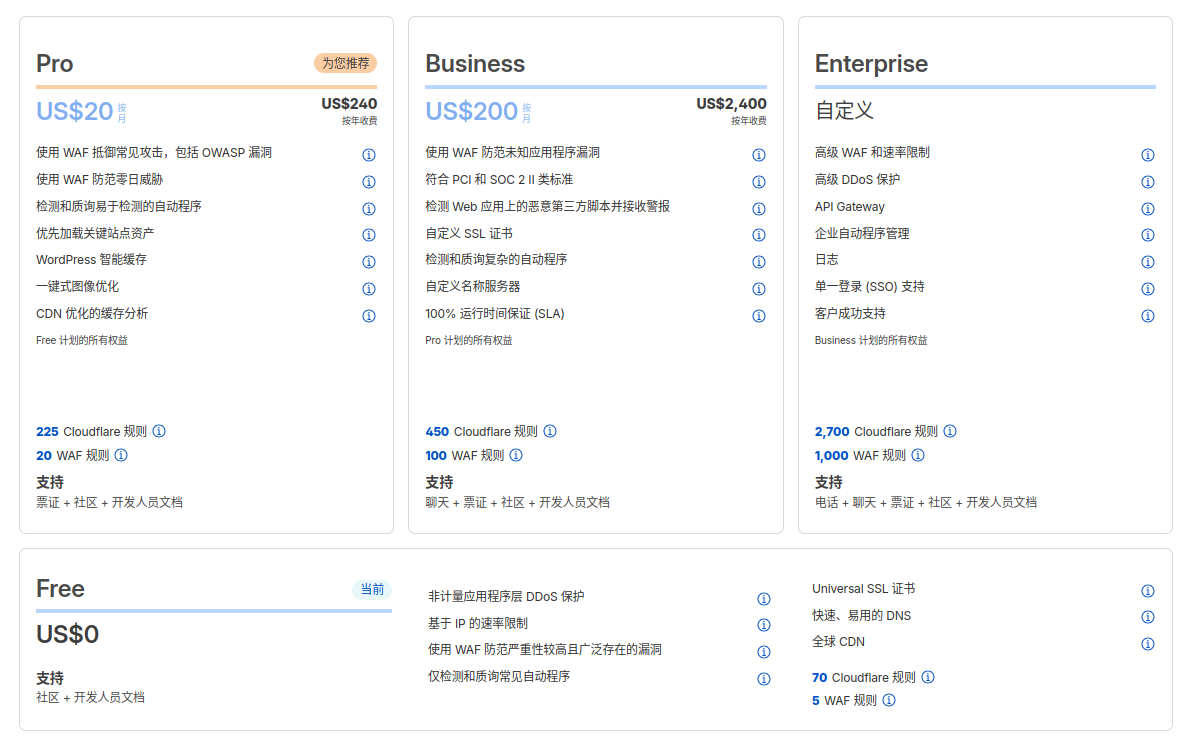Viewport: 1196px width, 748px height.
Task: Select the Enterprise plan title
Action: [871, 64]
